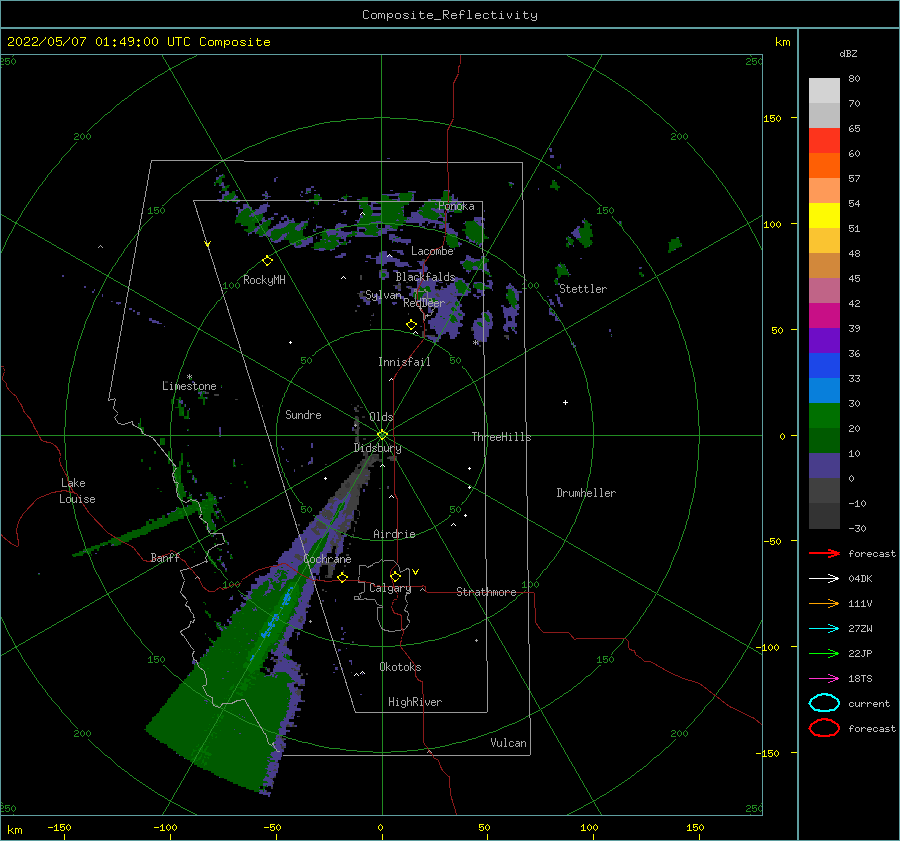Click the Cochrane label
The image size is (900, 841).
(327, 559)
